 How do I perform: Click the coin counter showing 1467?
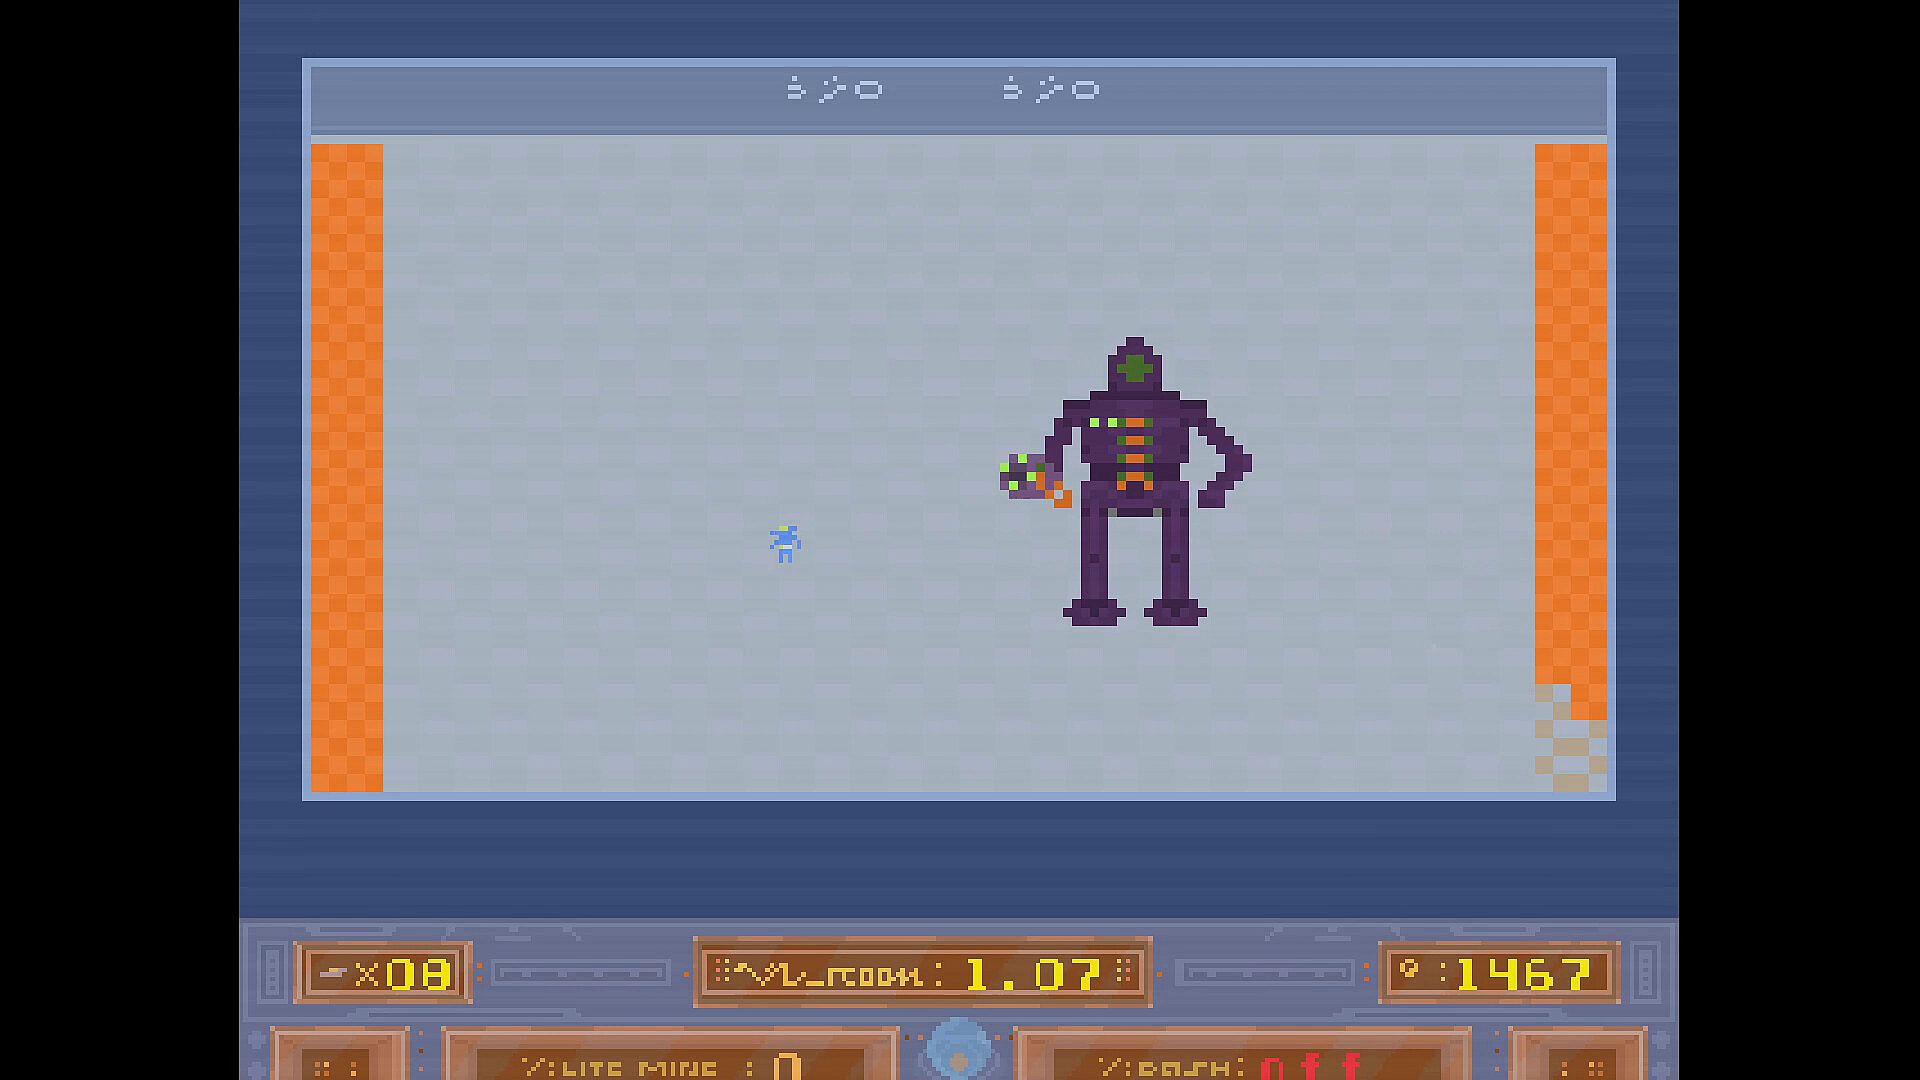point(1499,973)
